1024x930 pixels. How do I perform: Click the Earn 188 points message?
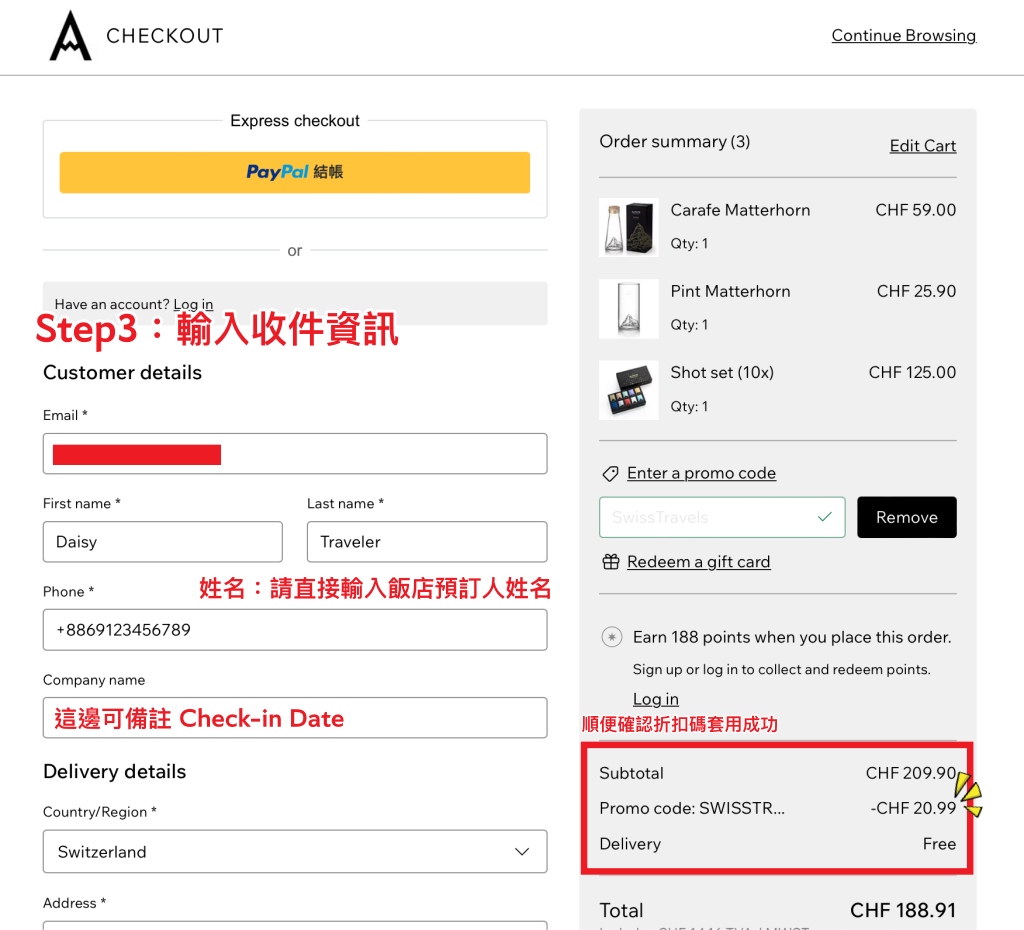(x=792, y=637)
